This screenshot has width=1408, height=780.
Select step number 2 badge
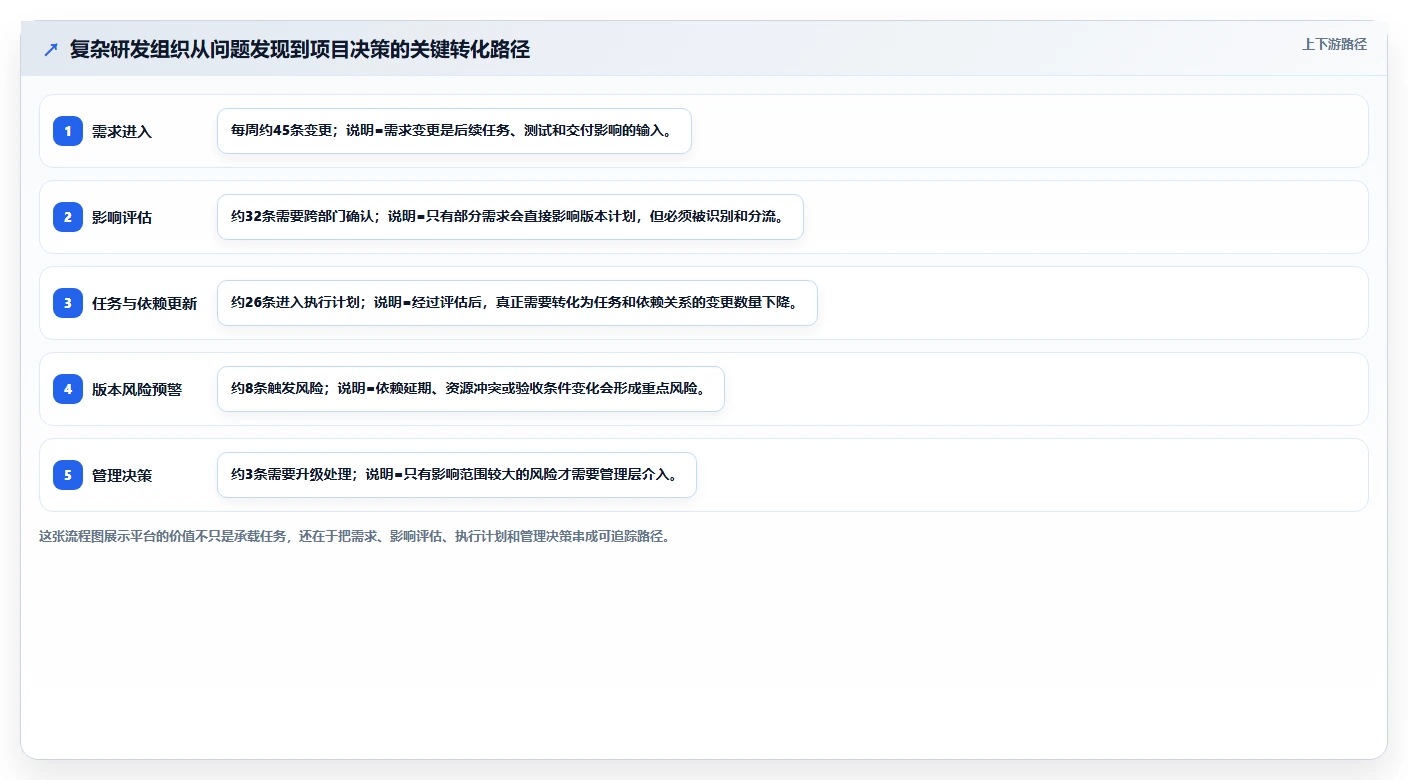(68, 217)
